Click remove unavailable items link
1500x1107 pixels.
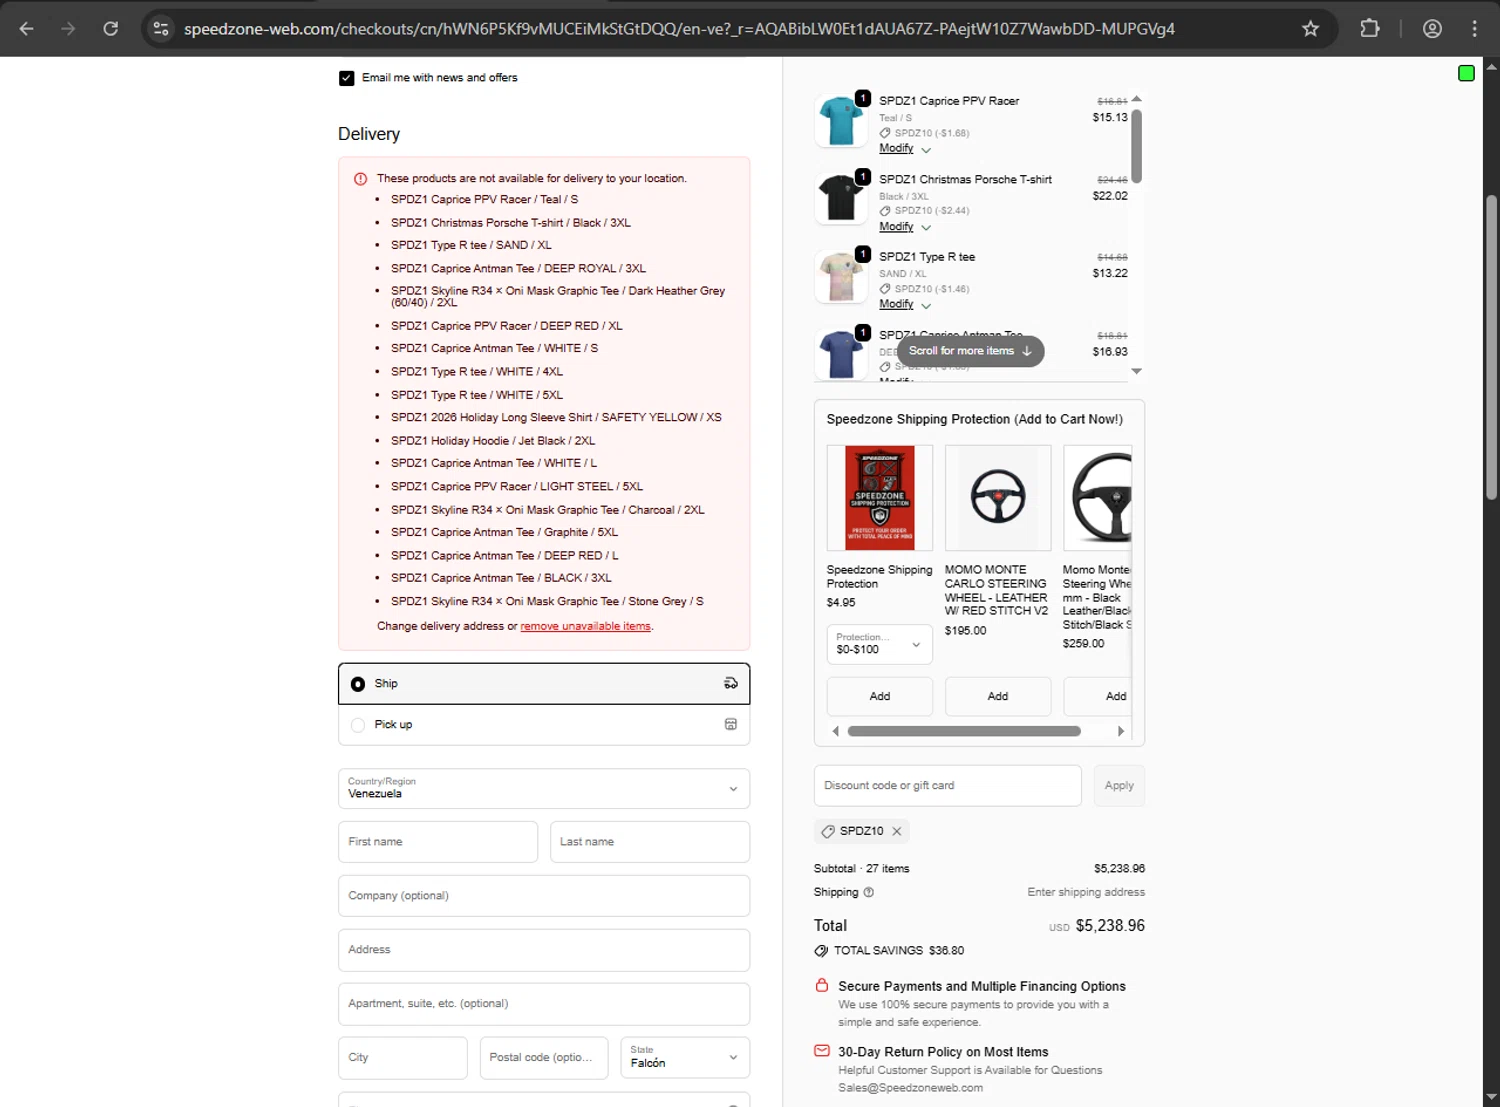tap(585, 627)
